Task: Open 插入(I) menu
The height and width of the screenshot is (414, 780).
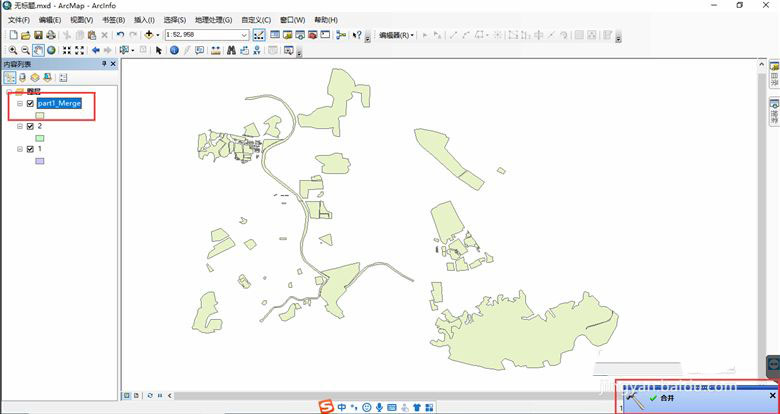Action: click(x=144, y=20)
